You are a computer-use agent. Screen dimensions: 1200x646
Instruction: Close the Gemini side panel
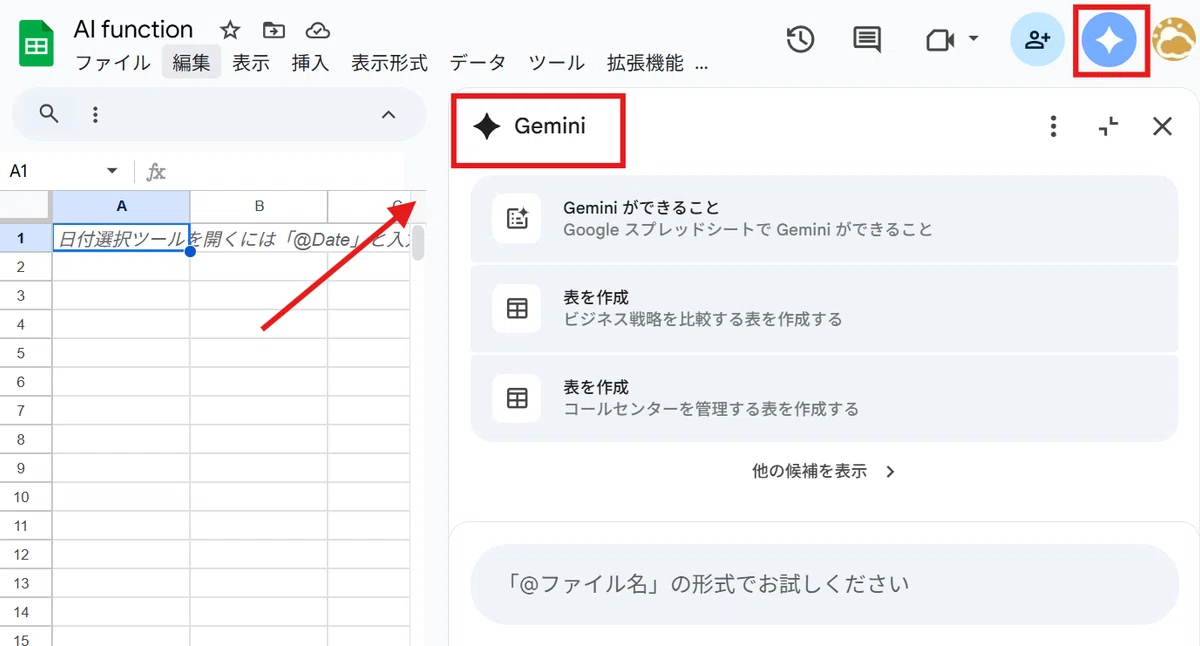tap(1162, 126)
